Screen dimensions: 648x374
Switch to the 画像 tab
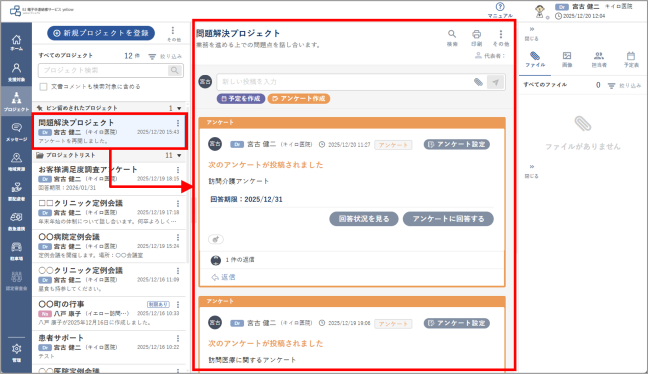pyautogui.click(x=567, y=60)
